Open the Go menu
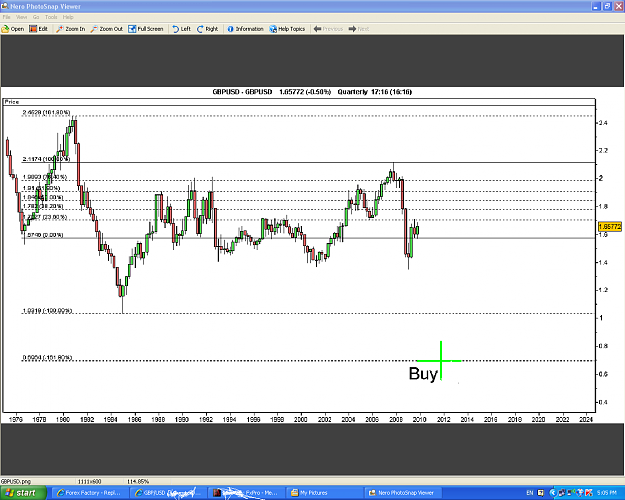Viewport: 625px width, 500px height. pyautogui.click(x=36, y=17)
